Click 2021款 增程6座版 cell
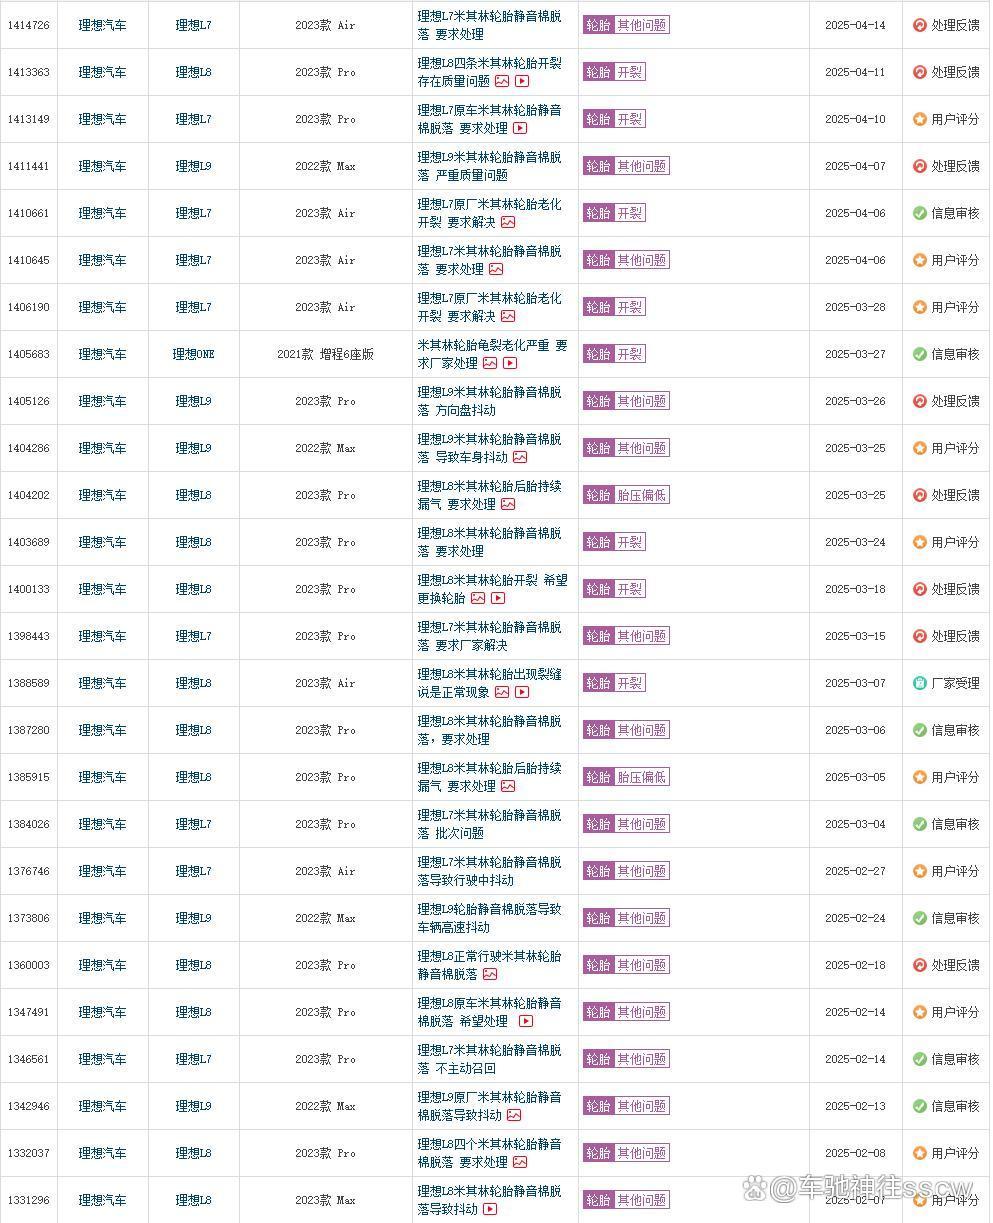This screenshot has width=993, height=1223. [325, 354]
